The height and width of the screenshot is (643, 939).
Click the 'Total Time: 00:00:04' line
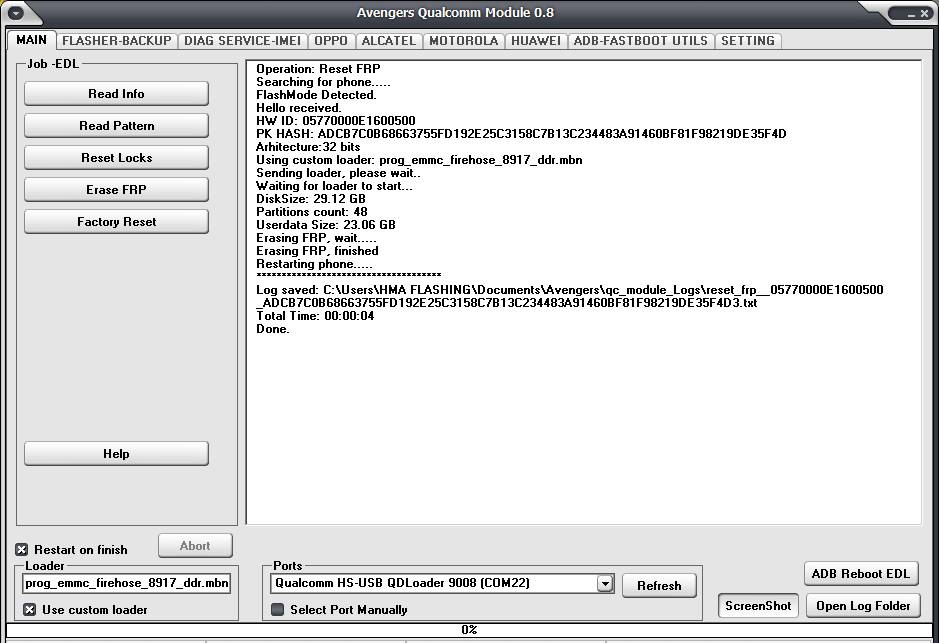coord(315,316)
